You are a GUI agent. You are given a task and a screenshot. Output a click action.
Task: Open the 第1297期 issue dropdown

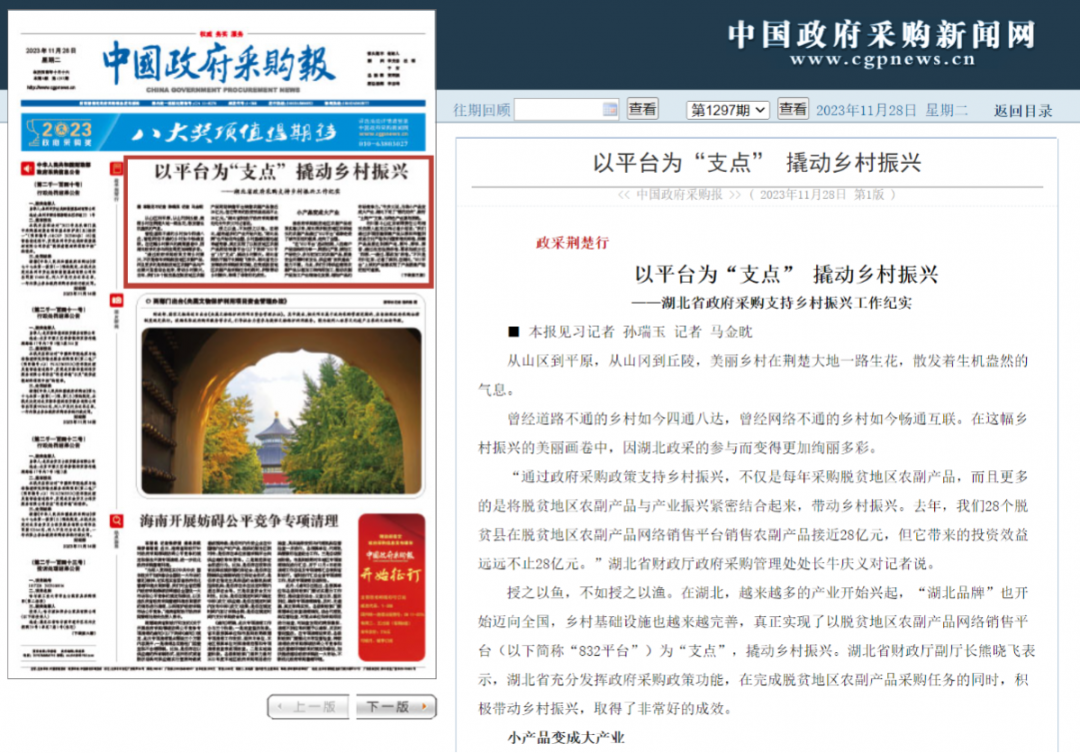tap(727, 110)
